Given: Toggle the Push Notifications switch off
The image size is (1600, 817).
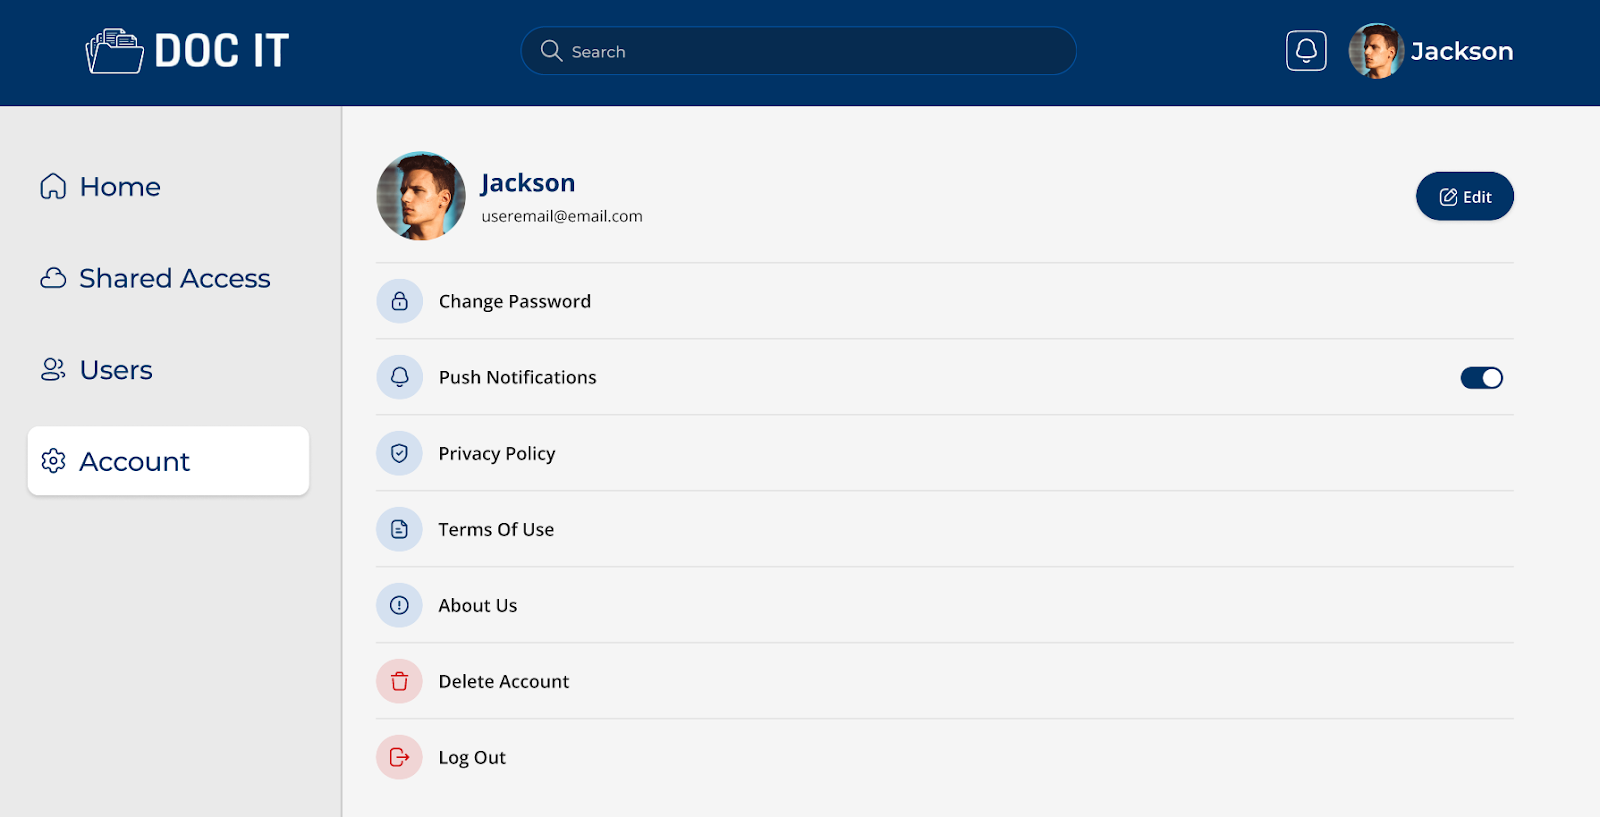Looking at the screenshot, I should tap(1481, 377).
